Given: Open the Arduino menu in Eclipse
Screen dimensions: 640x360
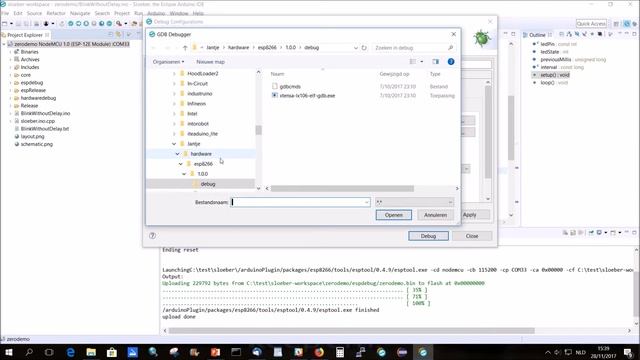Looking at the screenshot, I should pyautogui.click(x=156, y=13).
